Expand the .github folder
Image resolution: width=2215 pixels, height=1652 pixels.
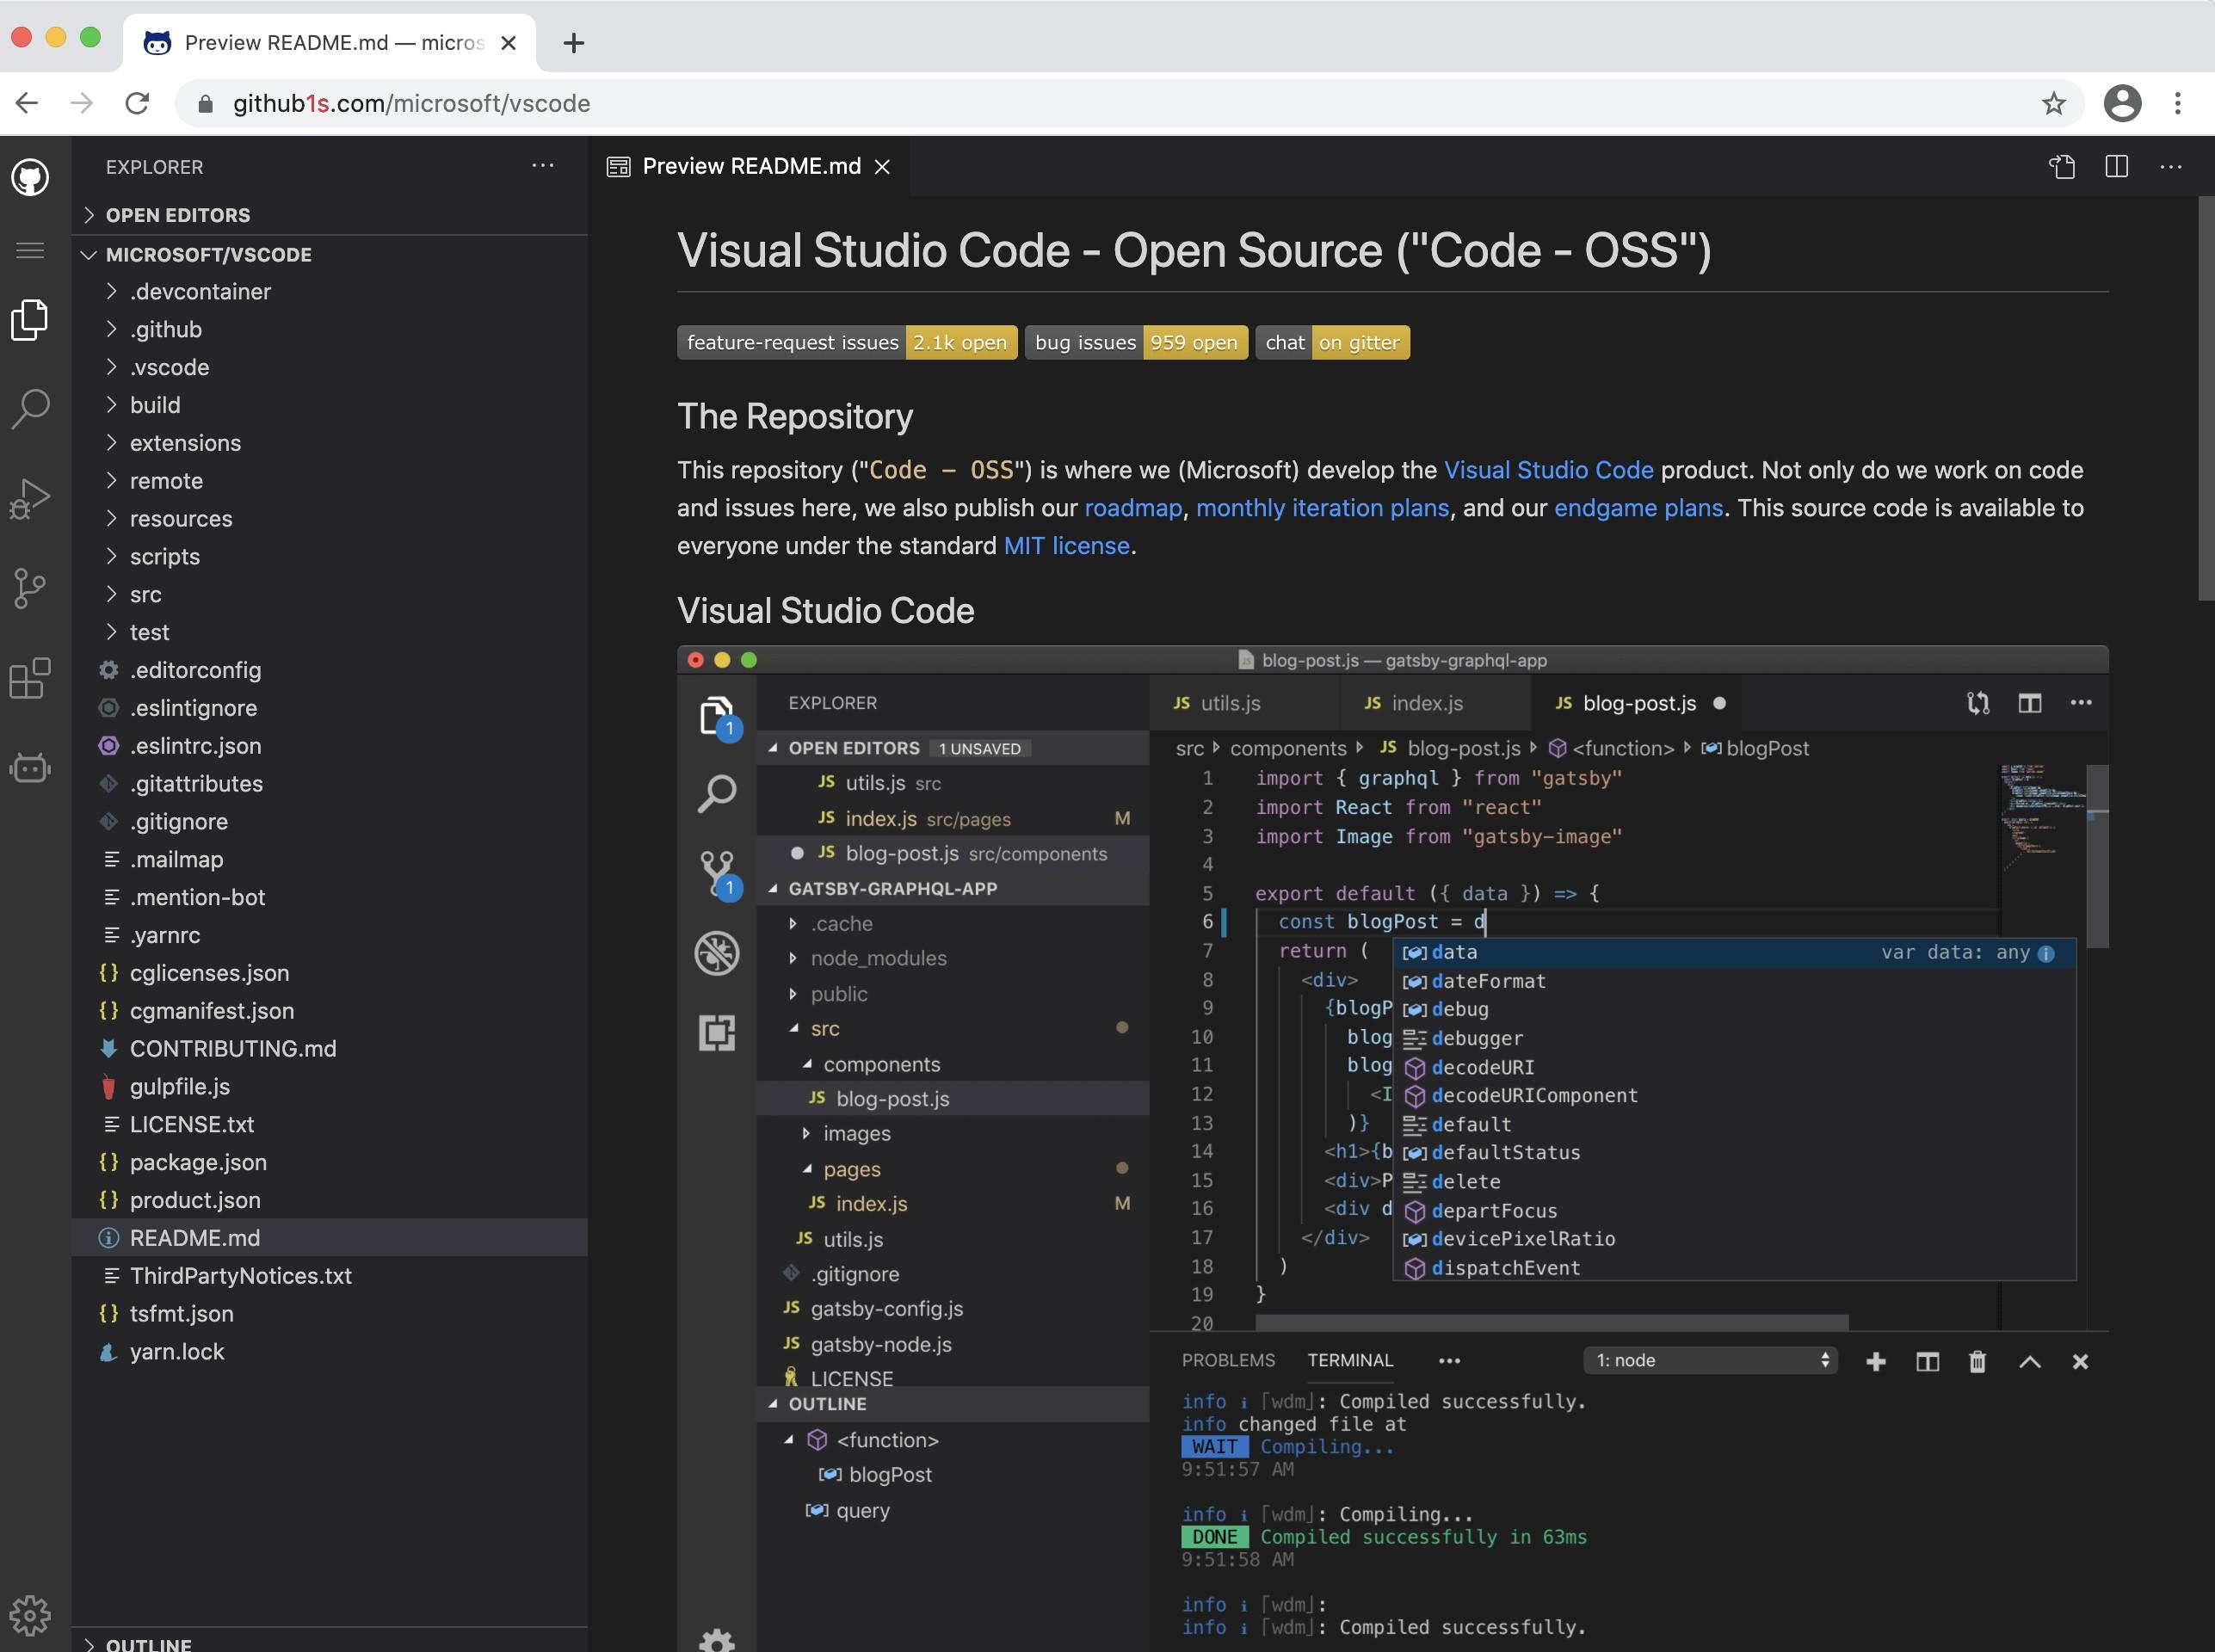coord(329,330)
